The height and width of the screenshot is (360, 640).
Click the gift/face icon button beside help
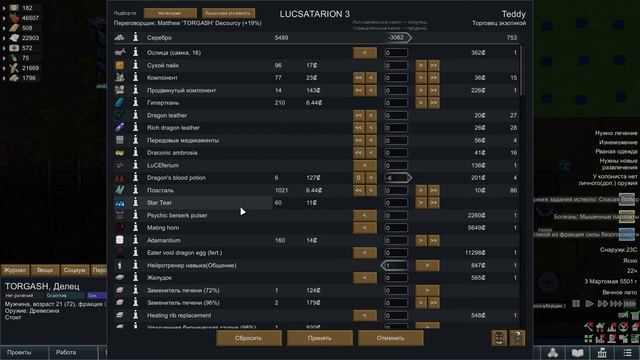[499, 338]
